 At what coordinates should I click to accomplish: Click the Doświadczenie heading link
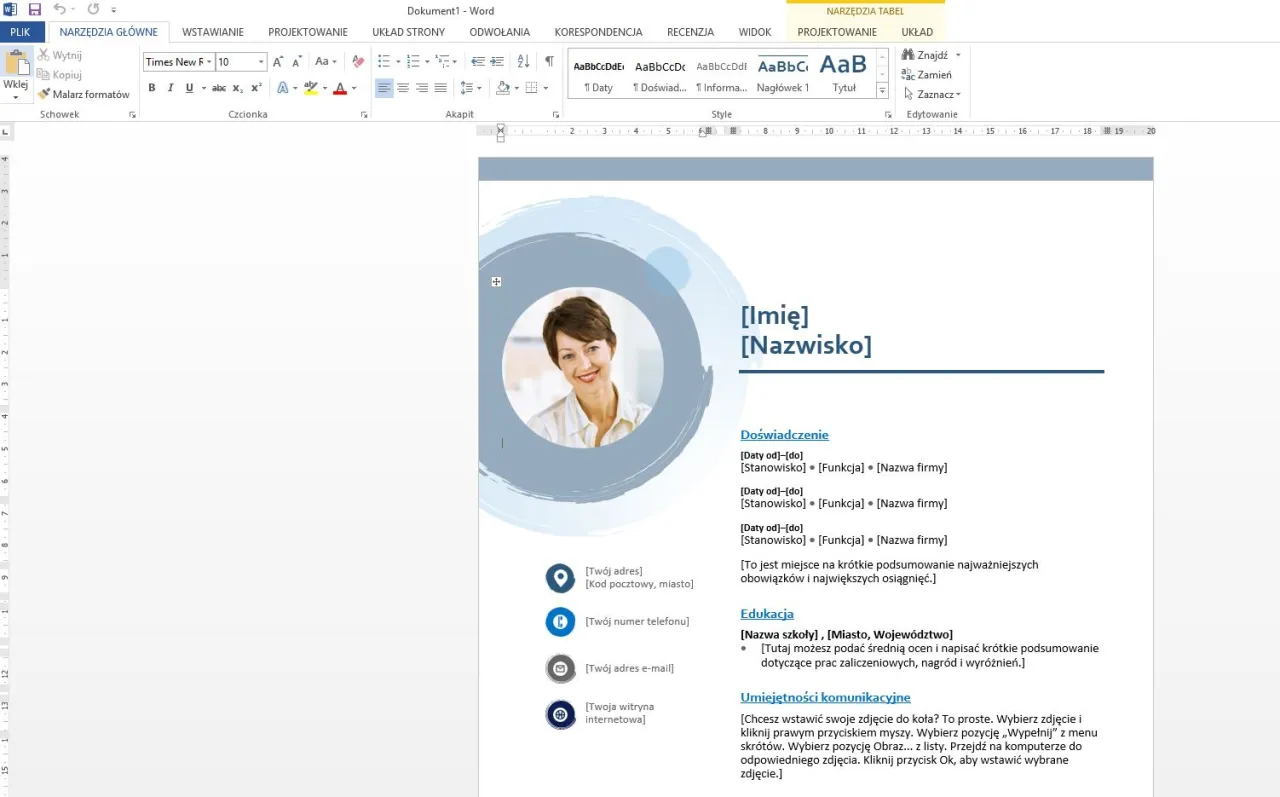click(x=784, y=434)
